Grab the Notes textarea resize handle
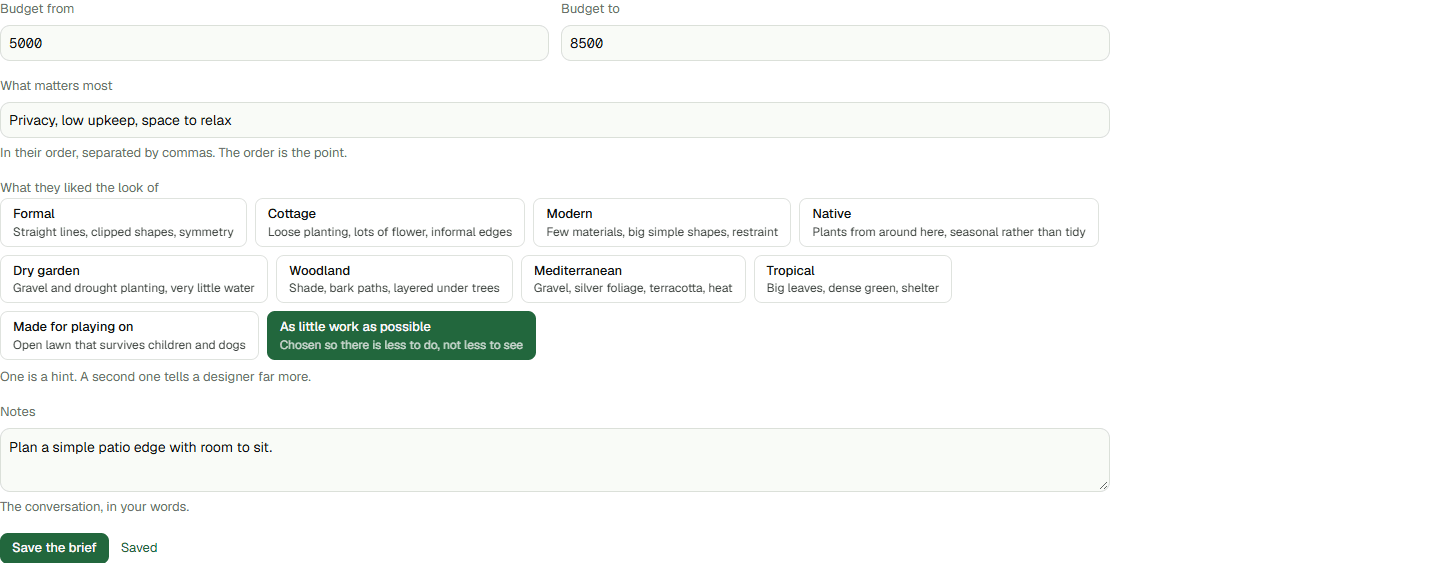 (x=1103, y=485)
